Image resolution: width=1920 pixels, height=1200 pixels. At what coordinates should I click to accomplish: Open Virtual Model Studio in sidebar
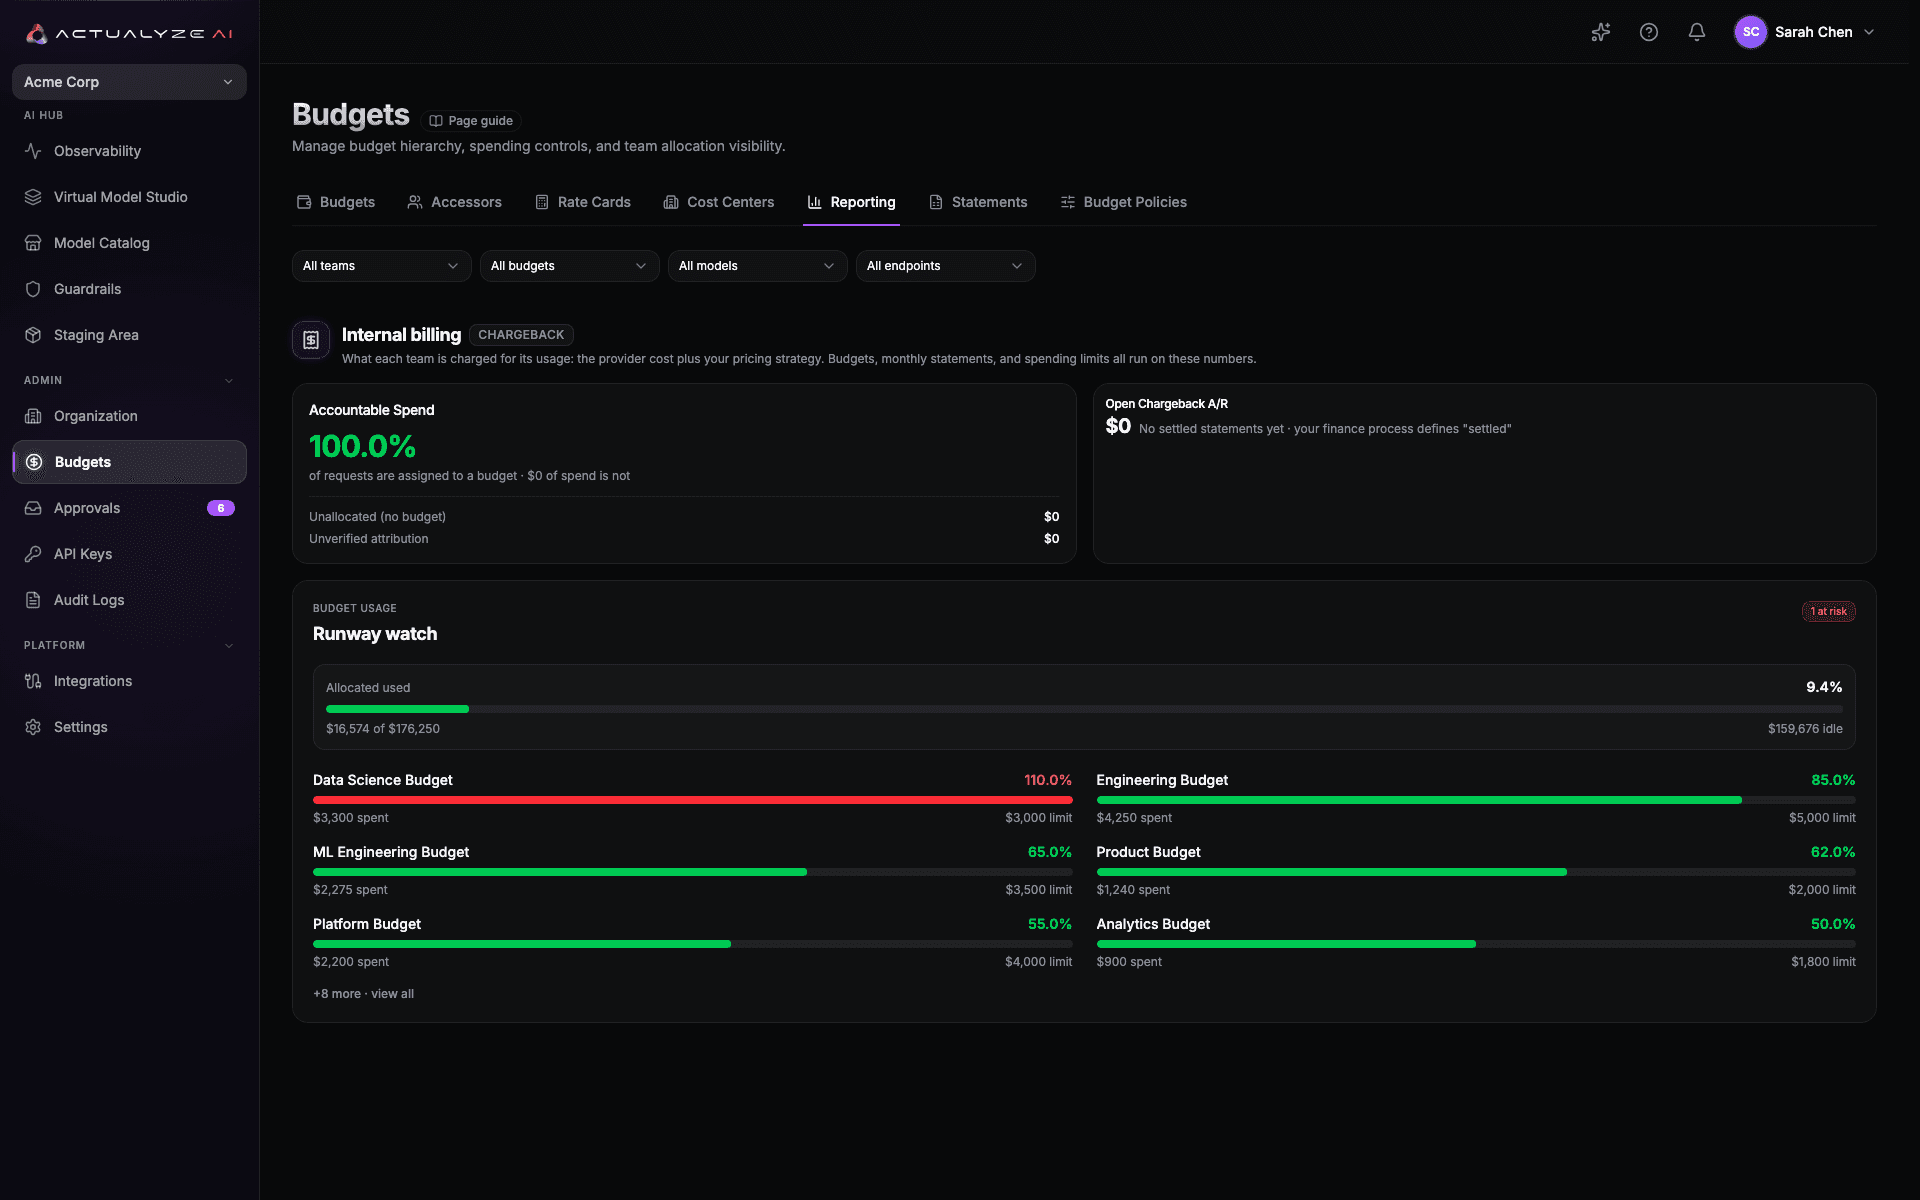129,197
